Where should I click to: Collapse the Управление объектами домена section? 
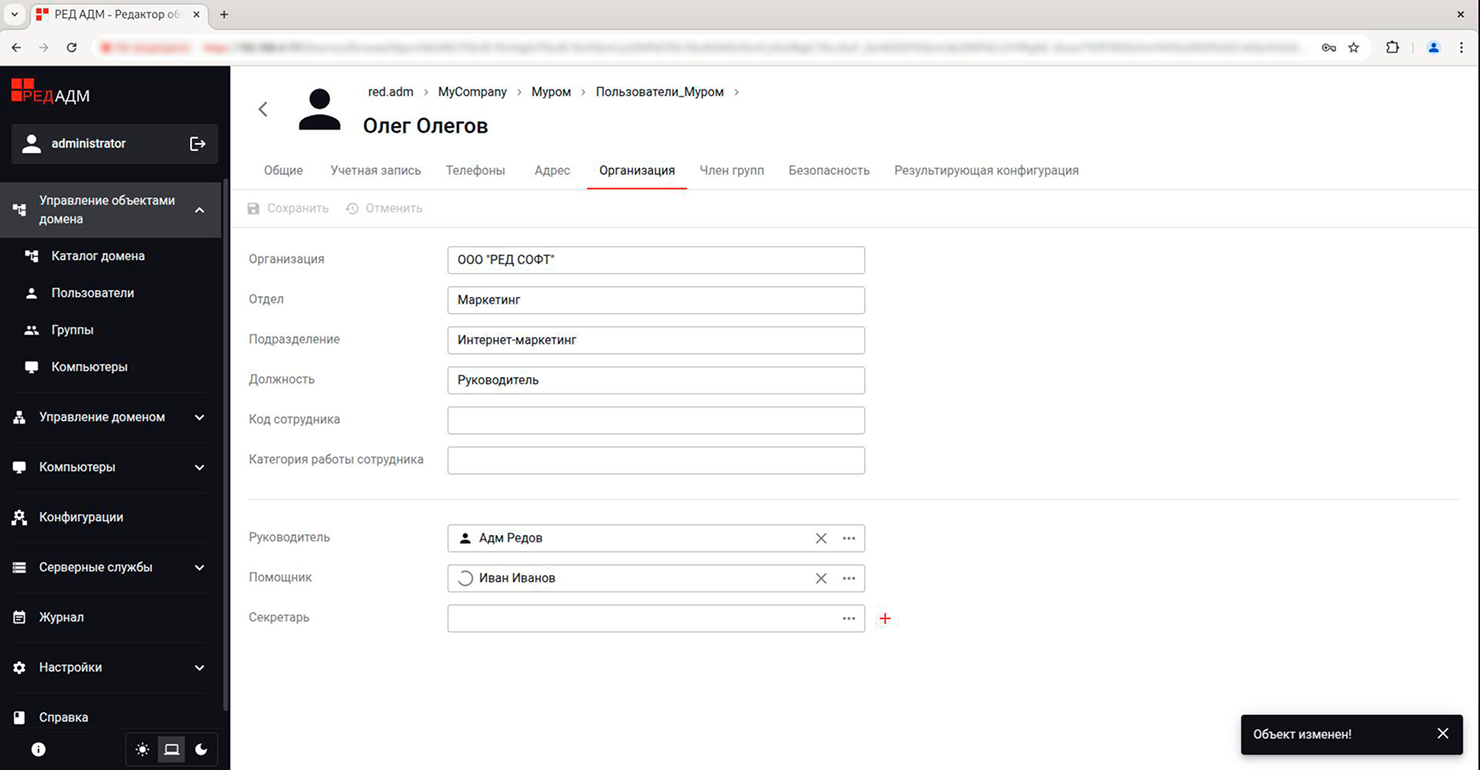(199, 210)
